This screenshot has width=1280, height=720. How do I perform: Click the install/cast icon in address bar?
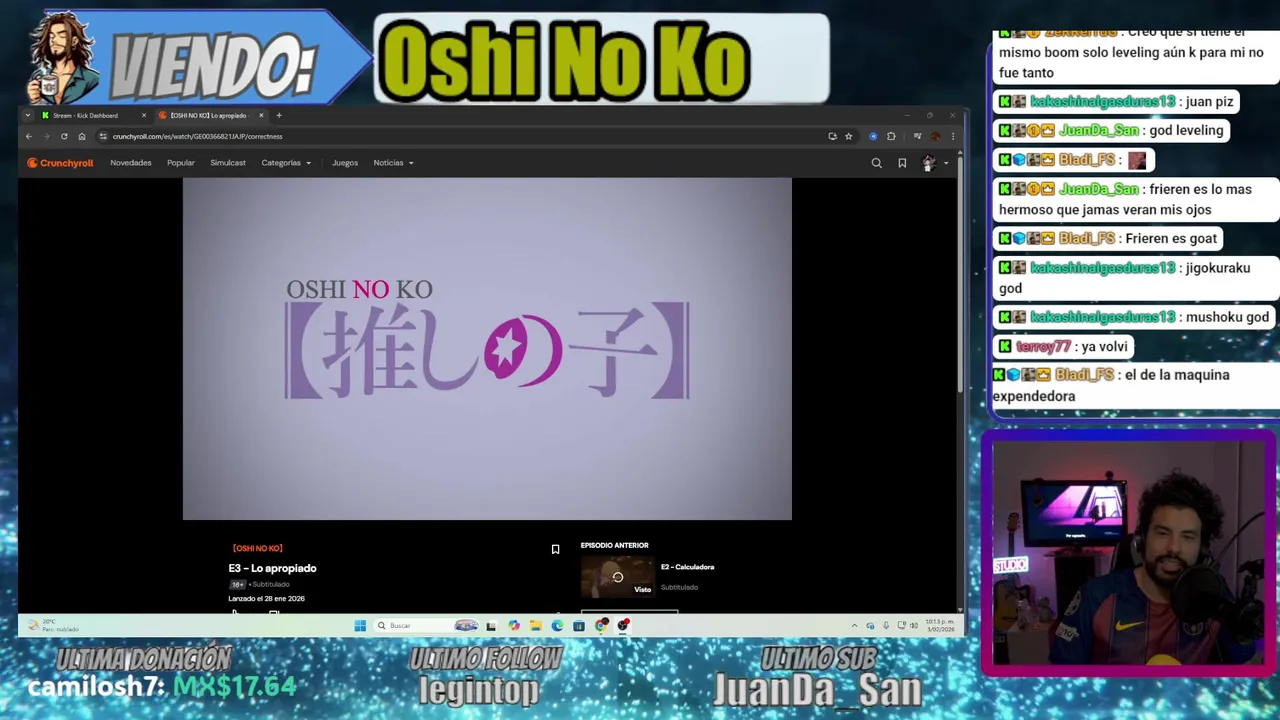(x=833, y=136)
